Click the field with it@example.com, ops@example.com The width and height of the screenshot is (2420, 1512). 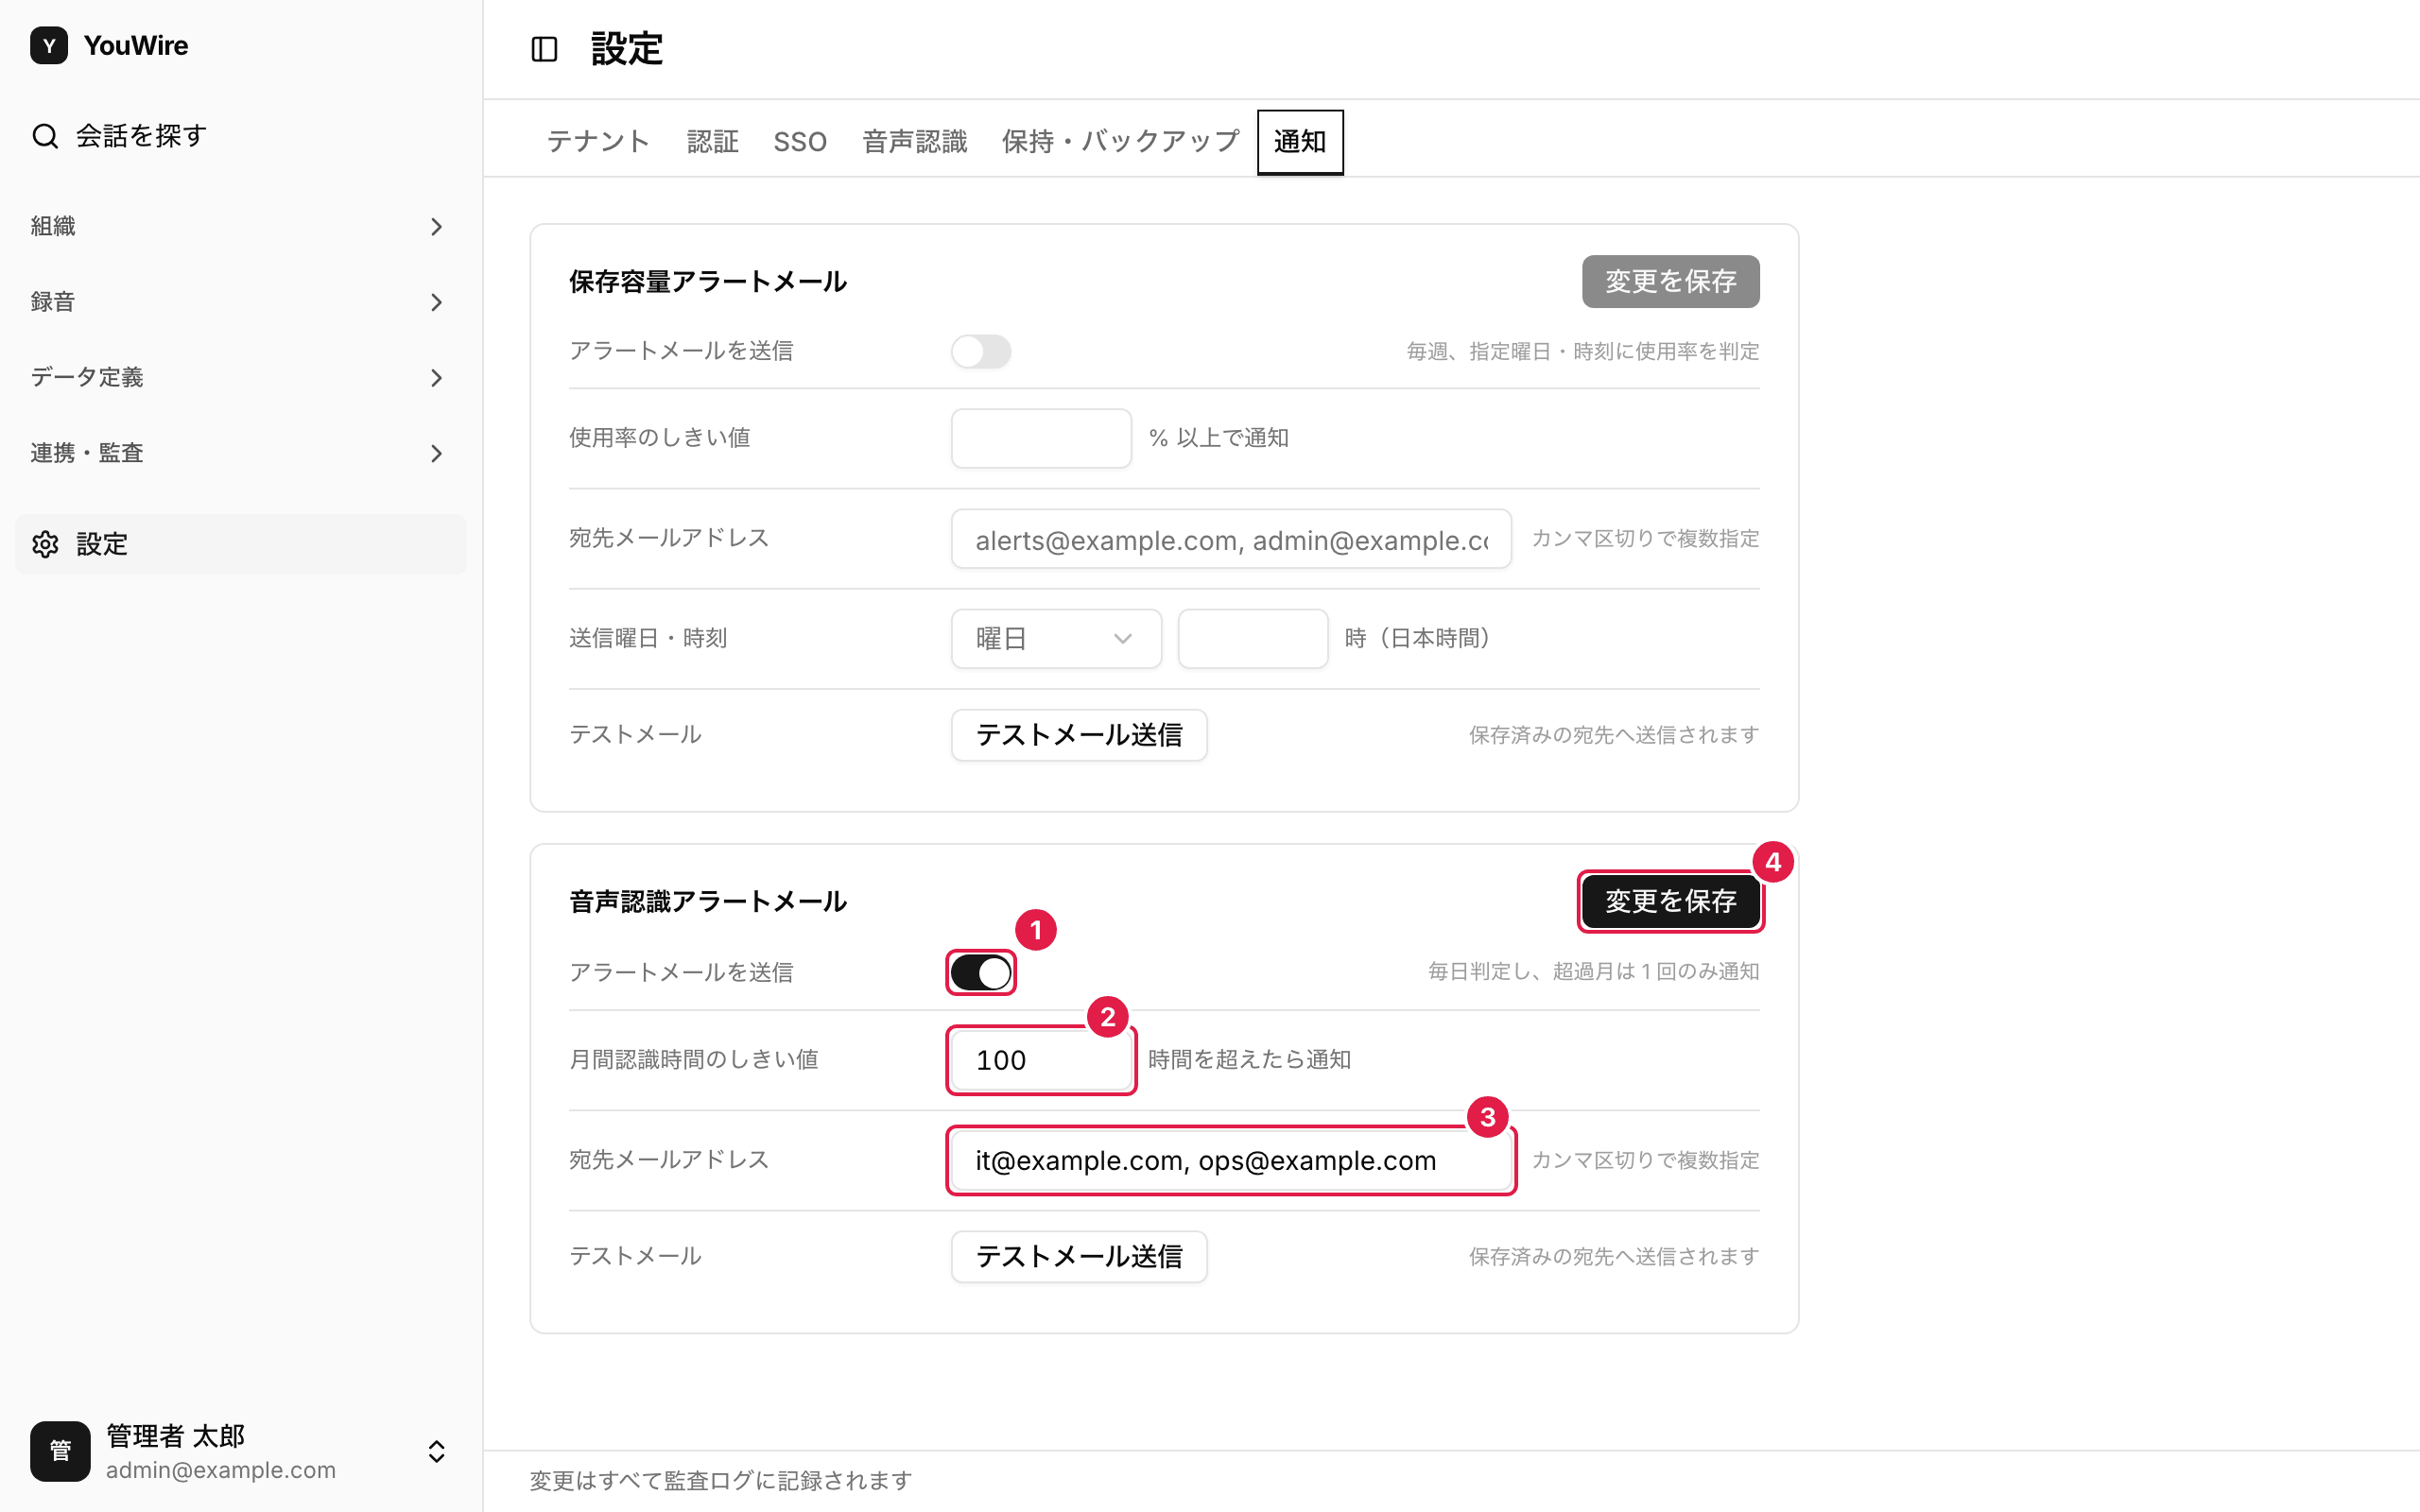1231,1160
